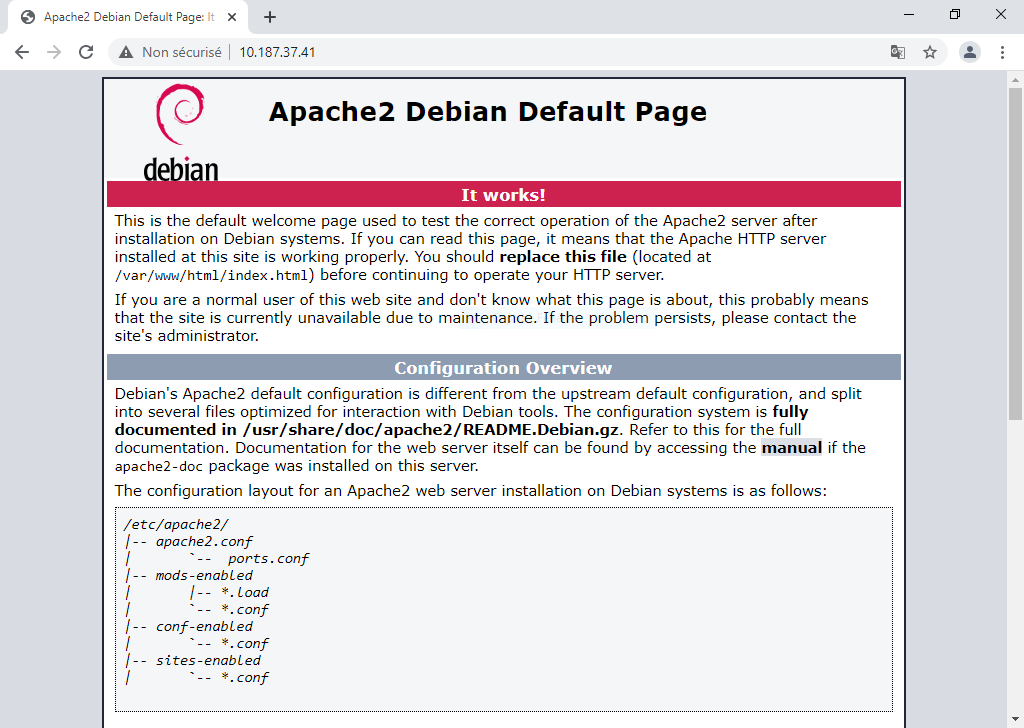The height and width of the screenshot is (728, 1024).
Task: Click the 'apache2-doc' package name
Action: [x=159, y=466]
